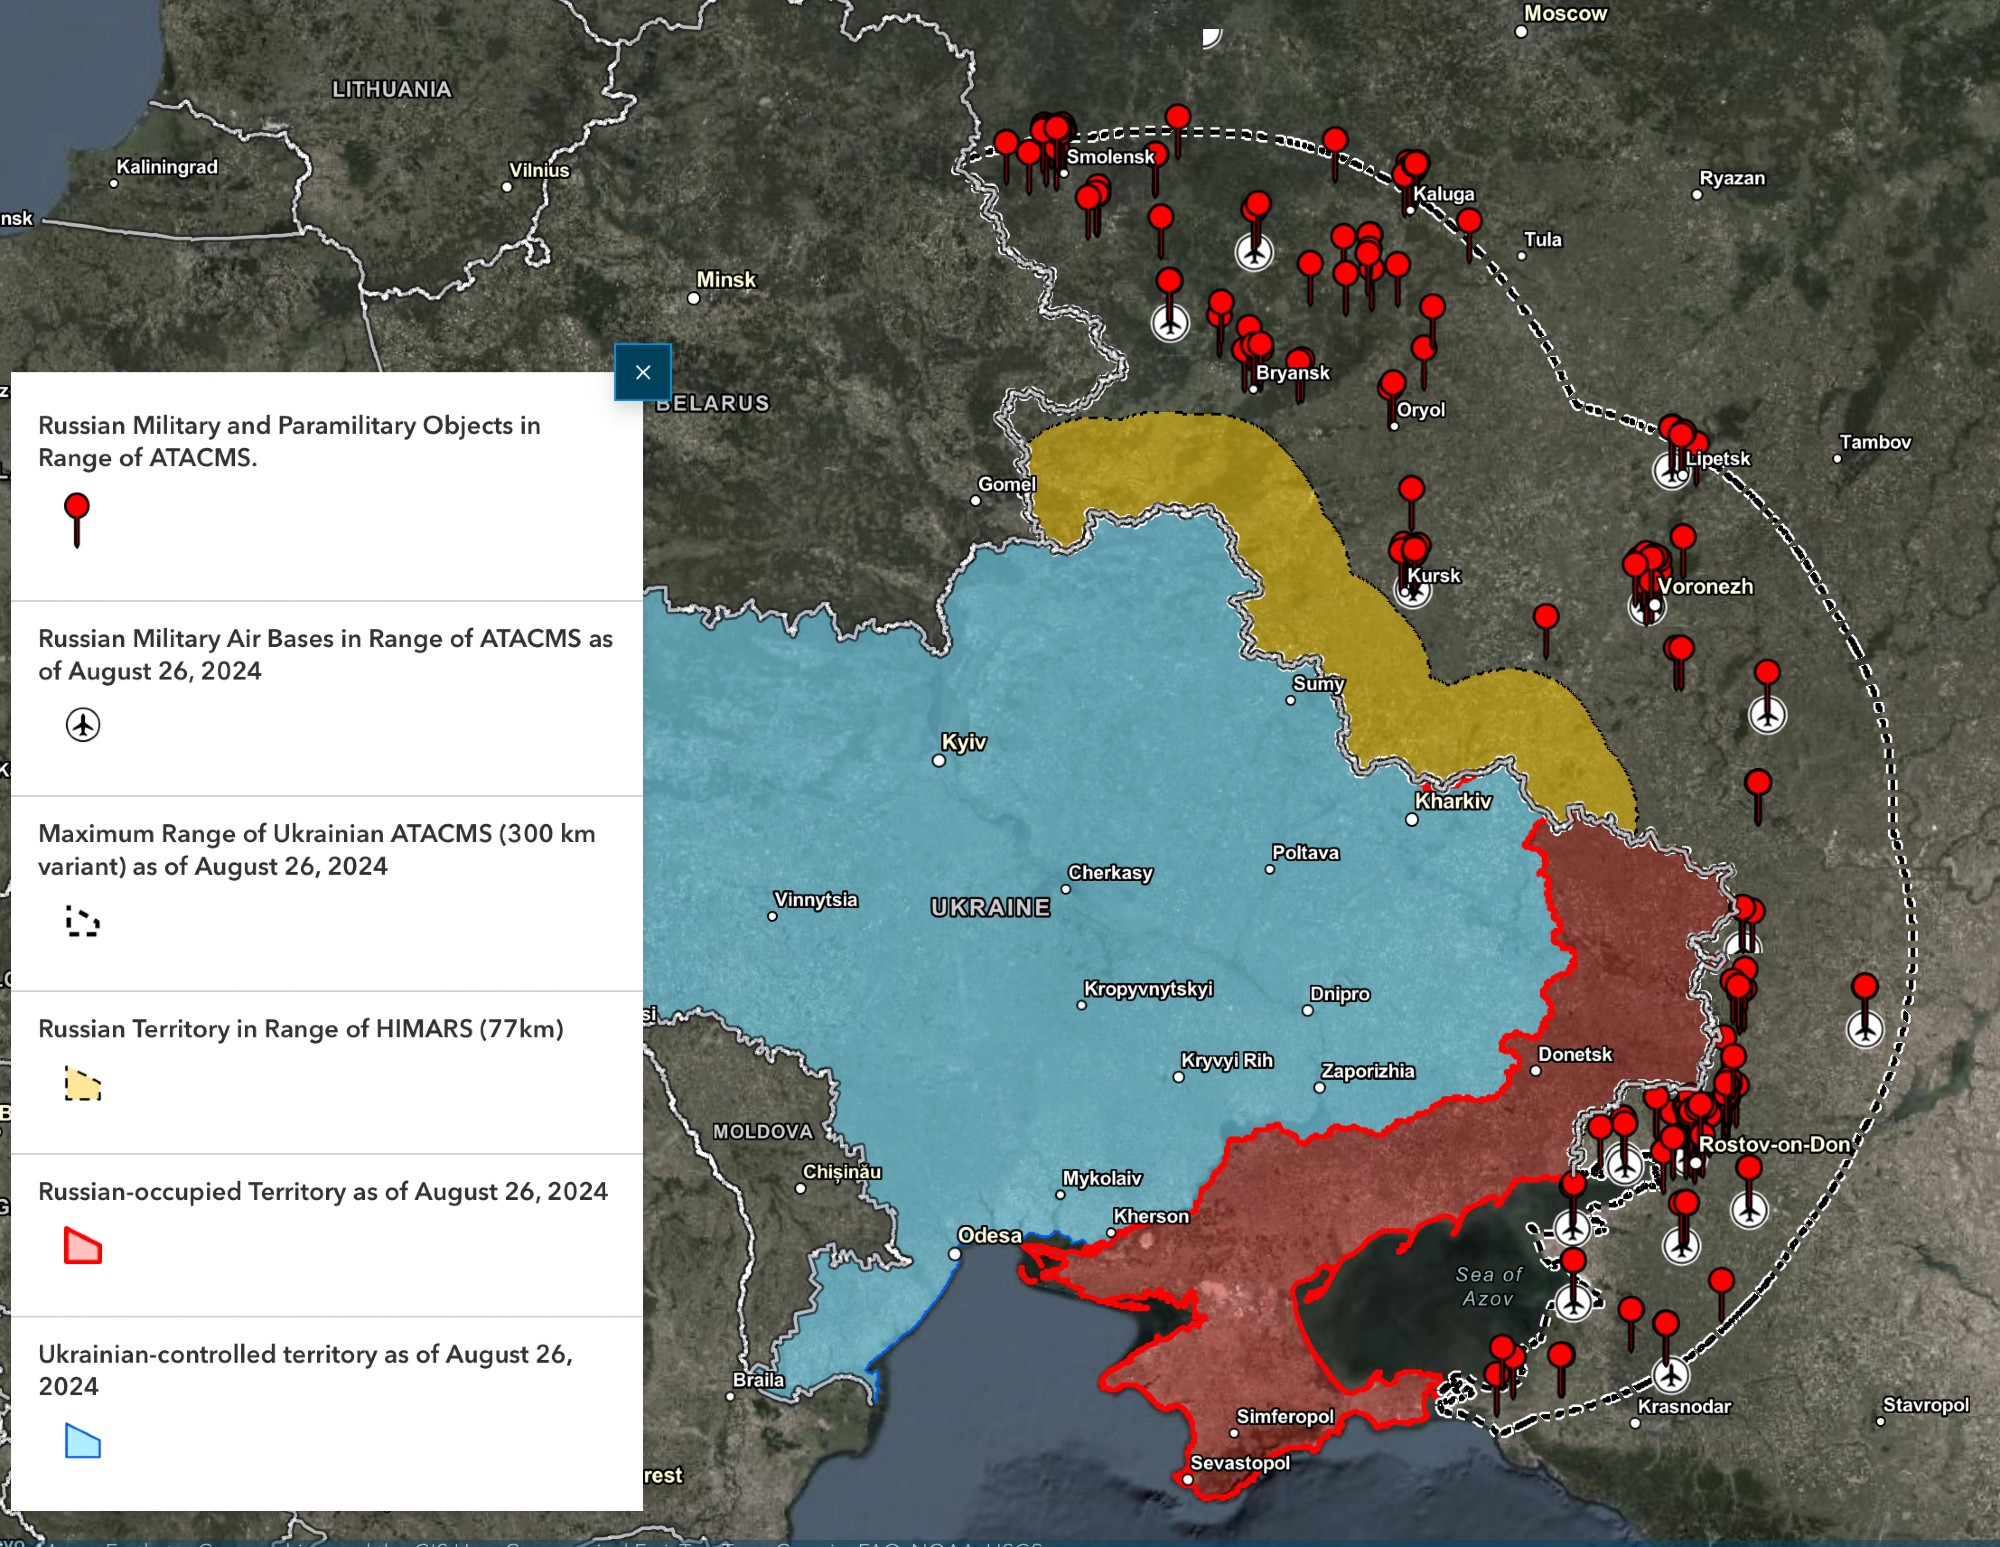2000x1547 pixels.
Task: Select the air base marker just north of Krasnodar
Action: pos(1670,1374)
